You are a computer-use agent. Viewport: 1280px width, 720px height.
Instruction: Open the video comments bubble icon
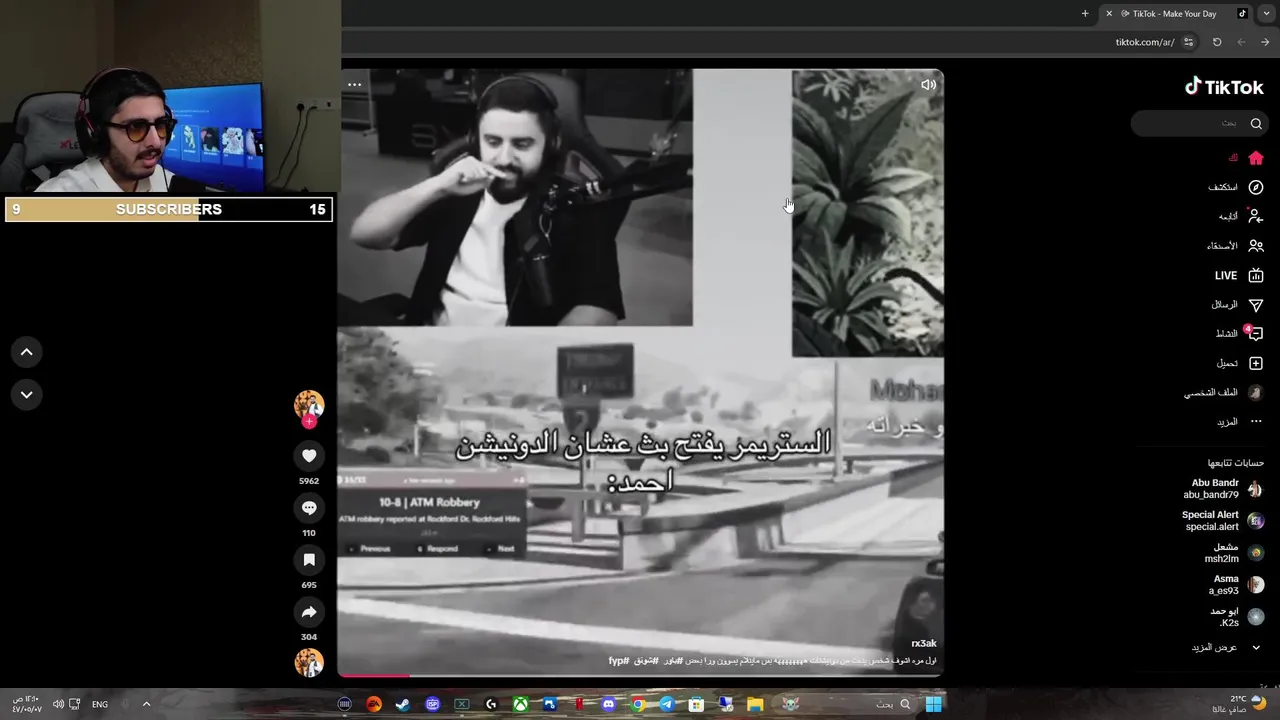point(309,508)
